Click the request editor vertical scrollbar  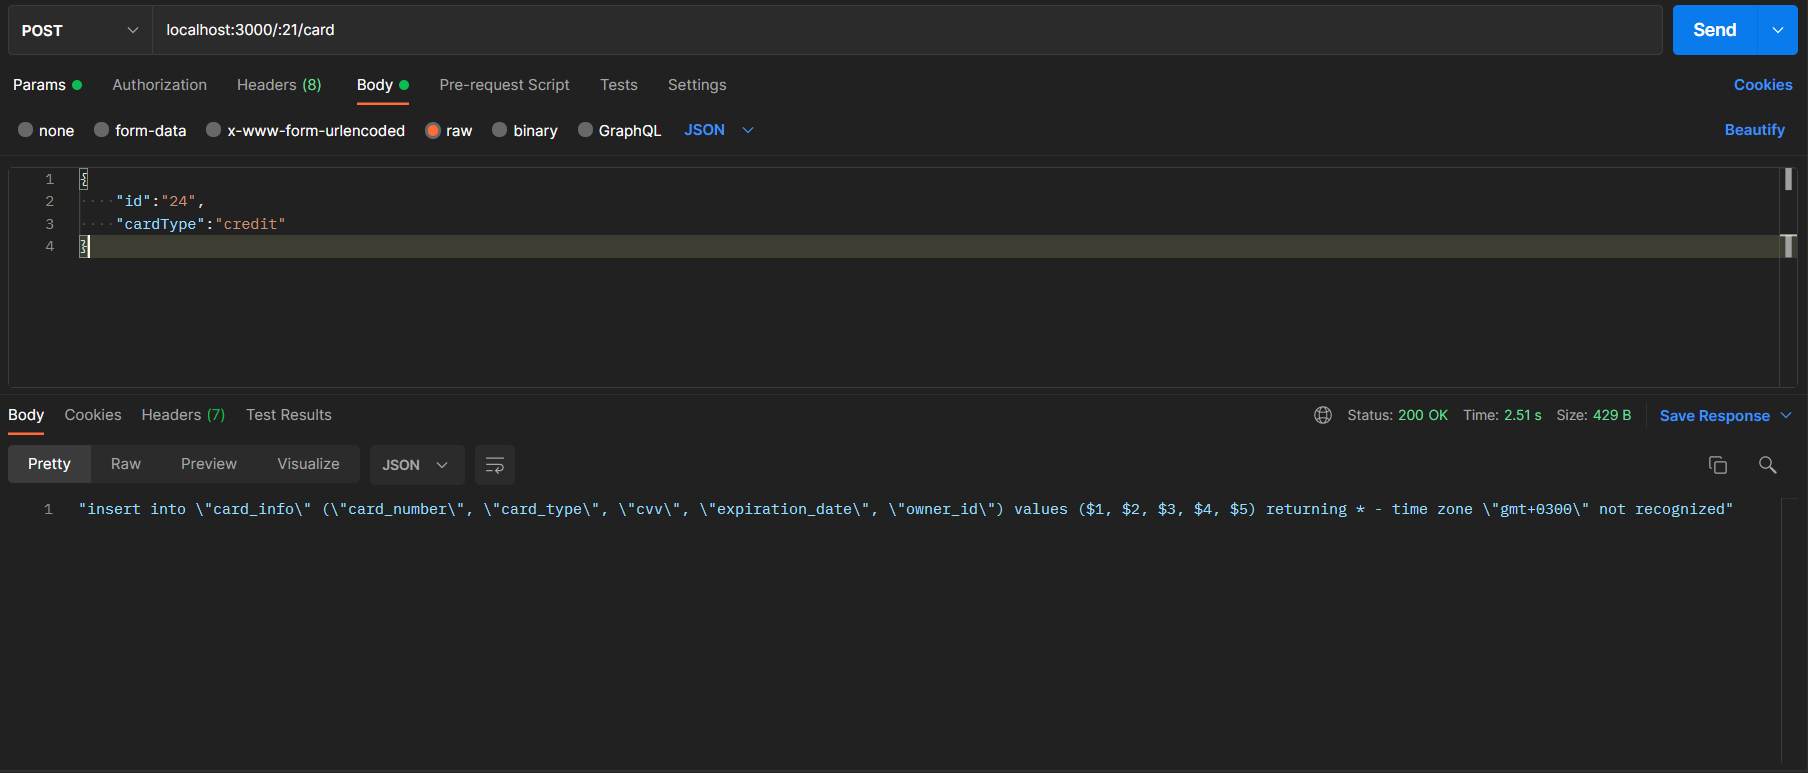[x=1788, y=277]
